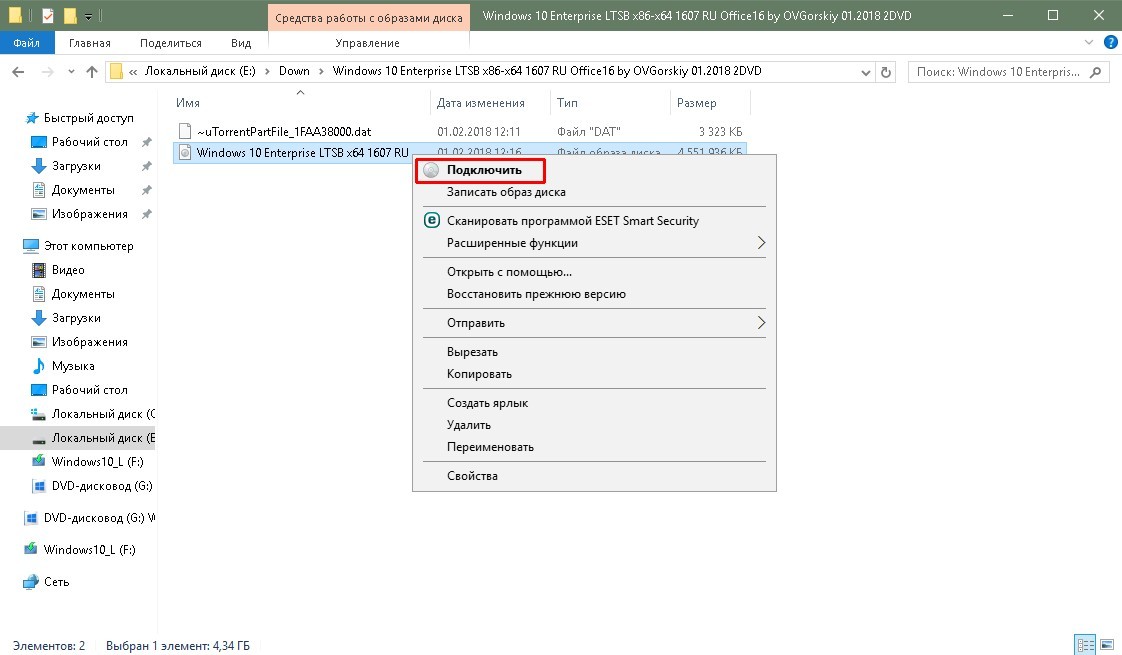Open recent locations dropdown arrow

[71, 72]
